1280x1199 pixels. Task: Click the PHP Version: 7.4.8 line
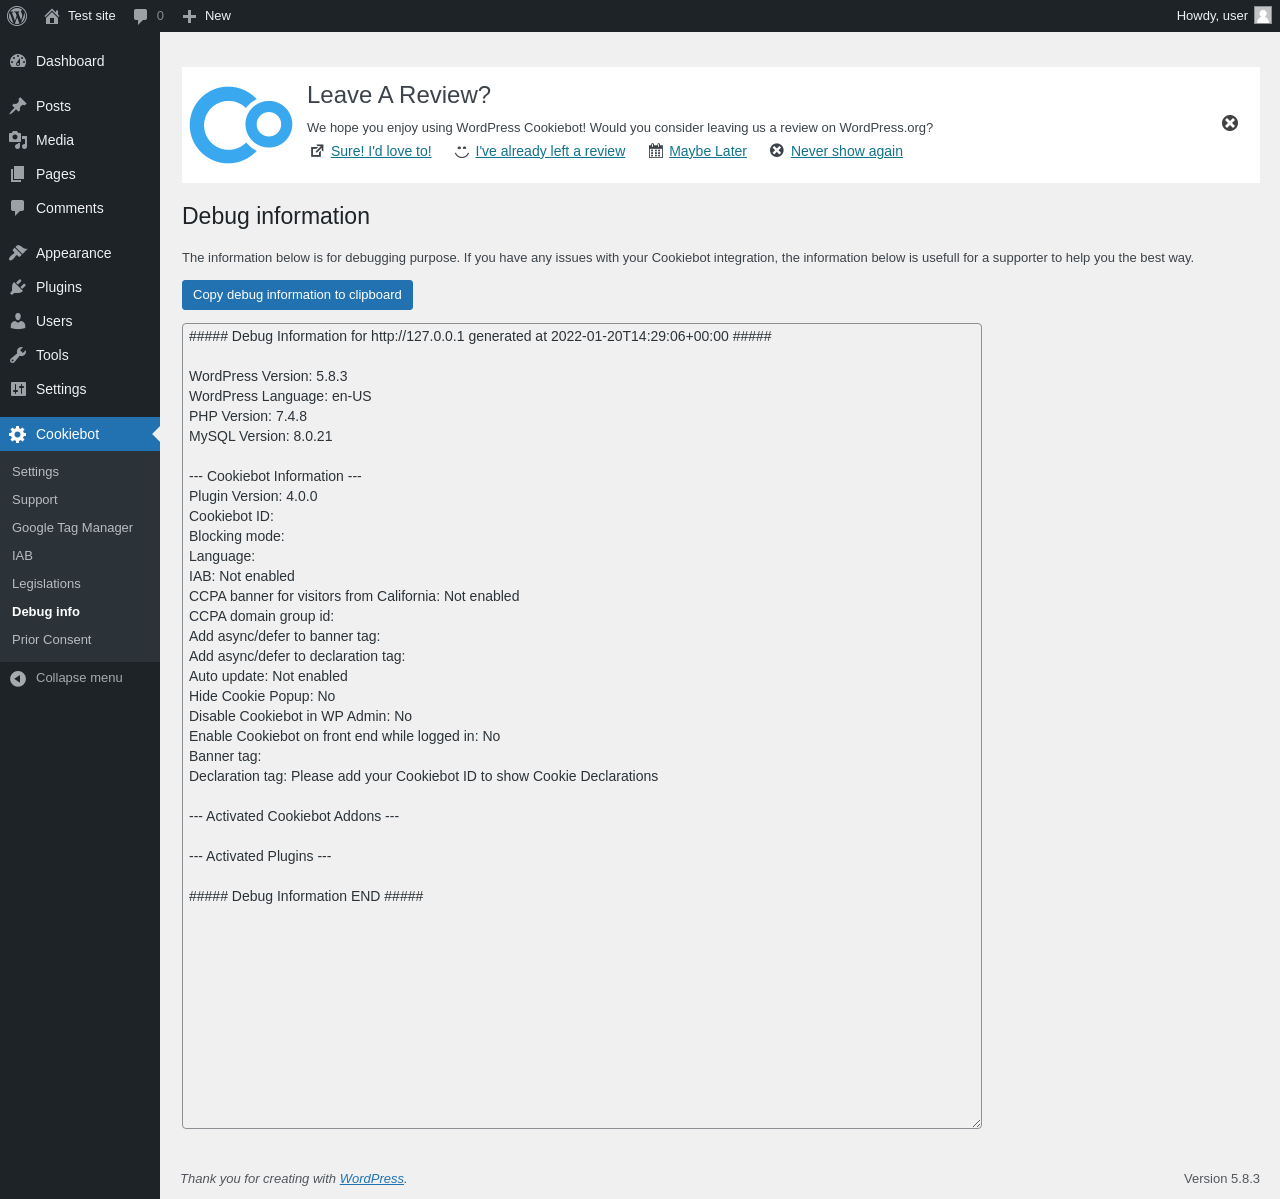point(248,416)
